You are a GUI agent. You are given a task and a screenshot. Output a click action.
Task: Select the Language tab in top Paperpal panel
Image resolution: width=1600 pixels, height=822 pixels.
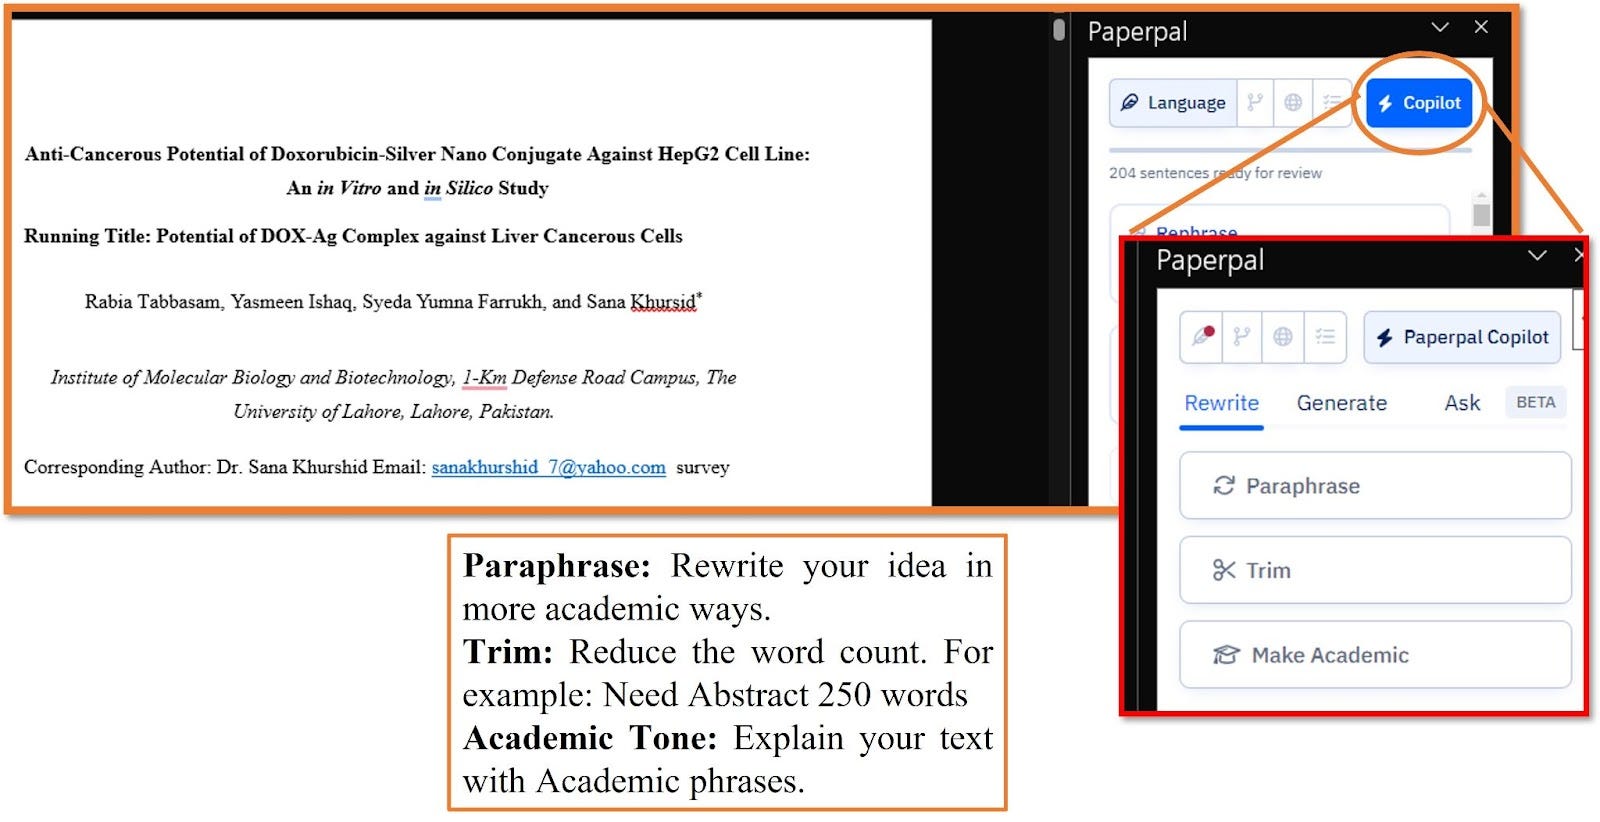coord(1173,103)
